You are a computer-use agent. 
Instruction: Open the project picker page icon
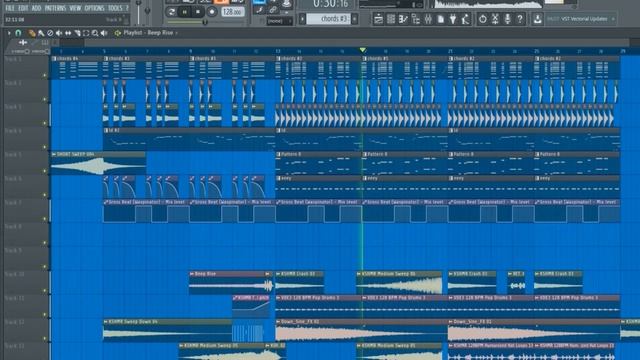coord(440,19)
